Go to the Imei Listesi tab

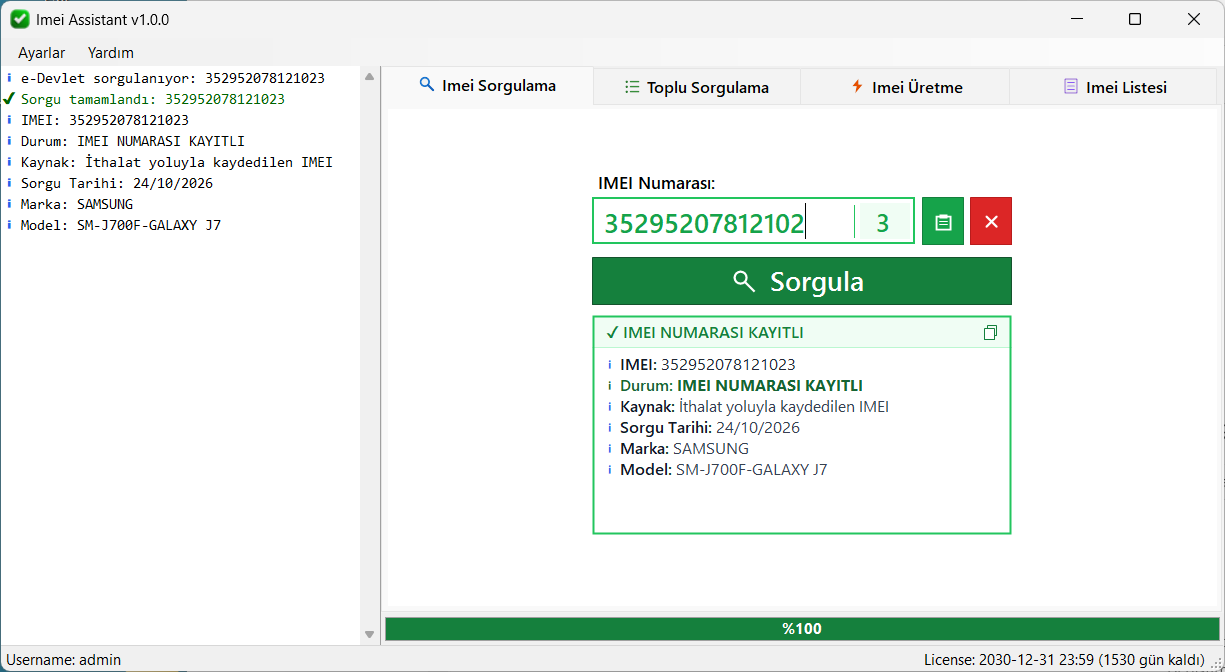(1114, 87)
